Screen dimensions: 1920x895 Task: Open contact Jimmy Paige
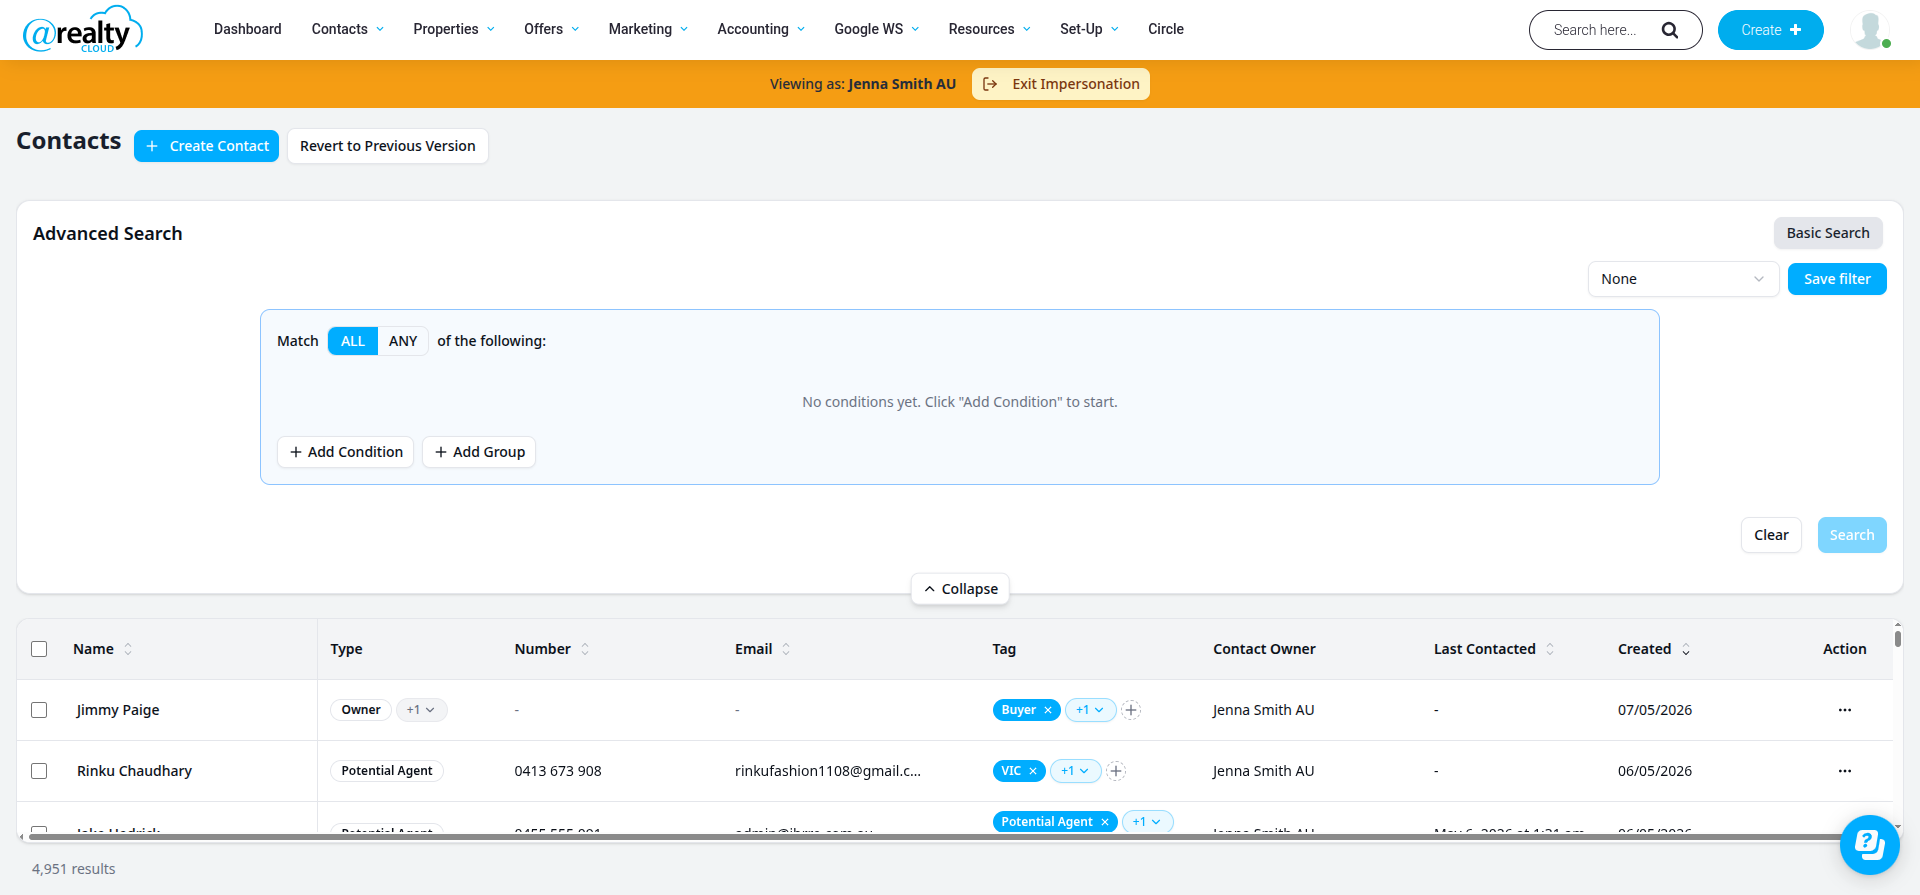(x=118, y=710)
